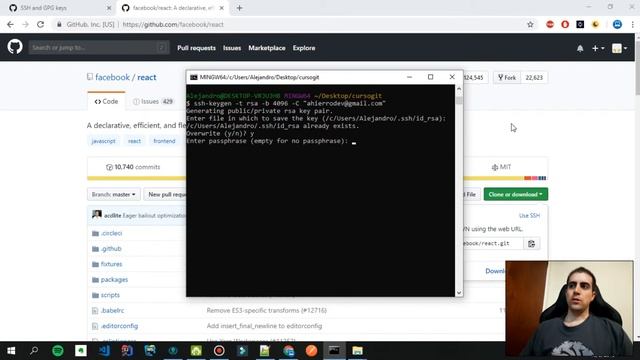640x360 pixels.
Task: Click the terminal scrollbar up arrow
Action: (x=459, y=89)
